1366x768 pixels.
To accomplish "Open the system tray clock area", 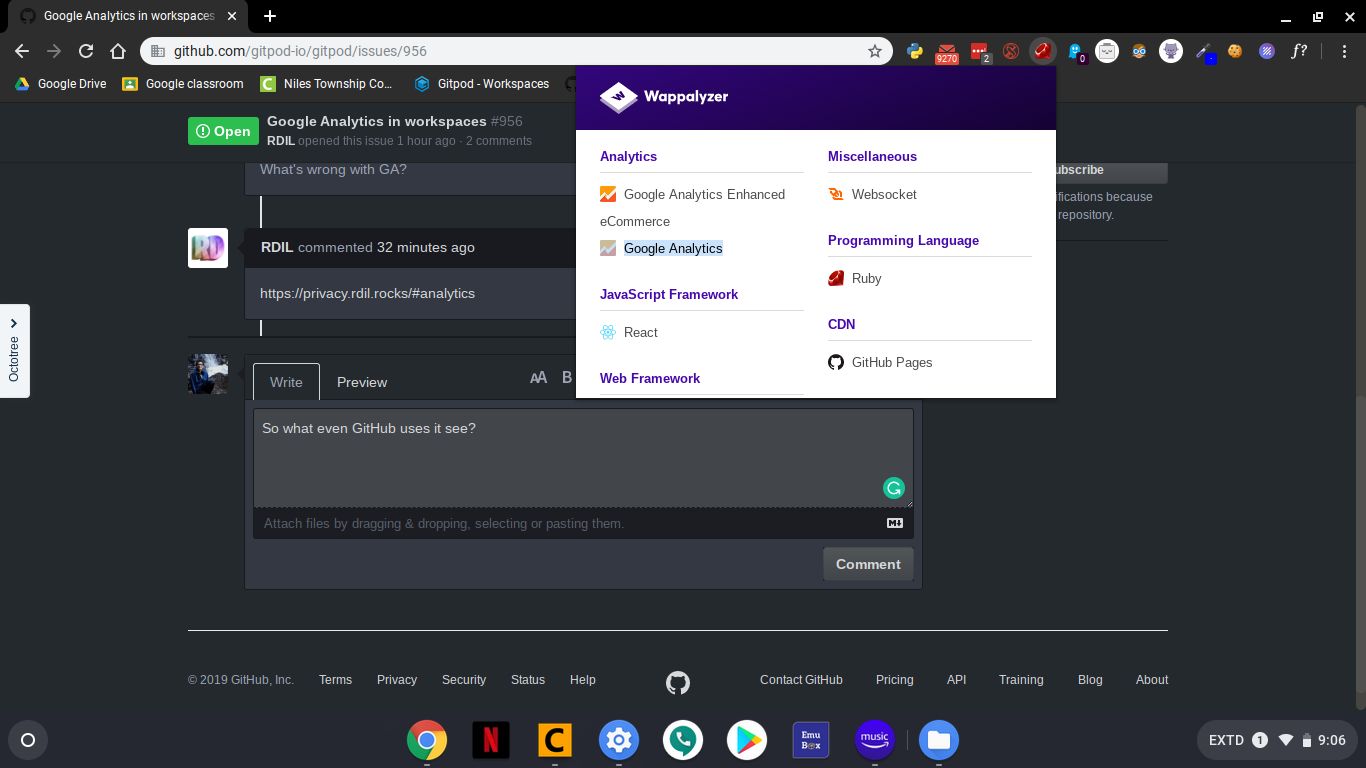I will coord(1278,740).
